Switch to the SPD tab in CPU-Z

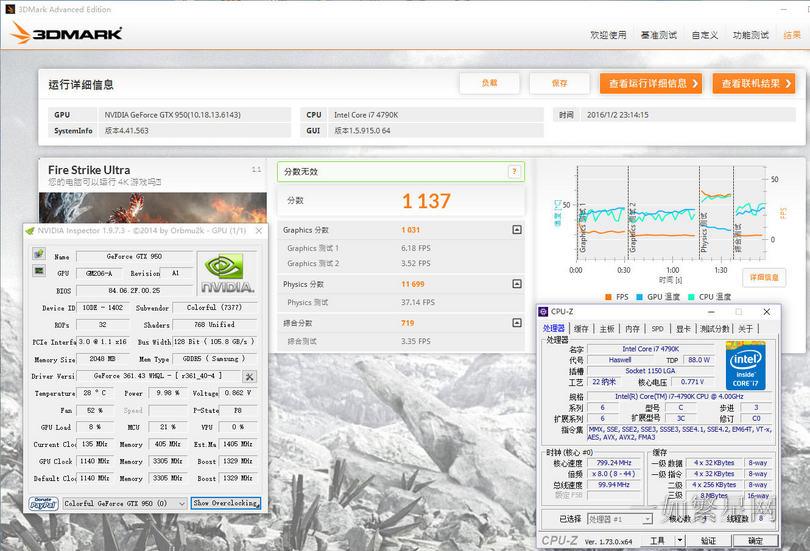(x=658, y=328)
